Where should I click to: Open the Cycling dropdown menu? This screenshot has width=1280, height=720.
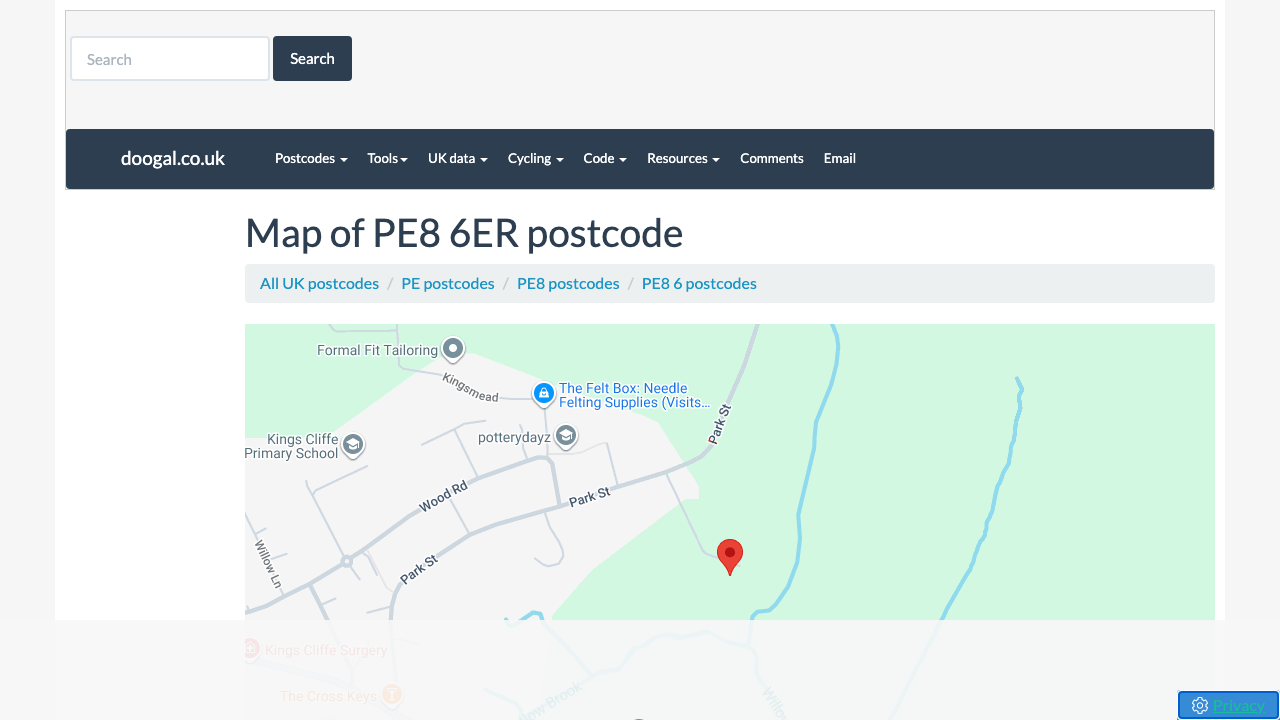pos(535,158)
